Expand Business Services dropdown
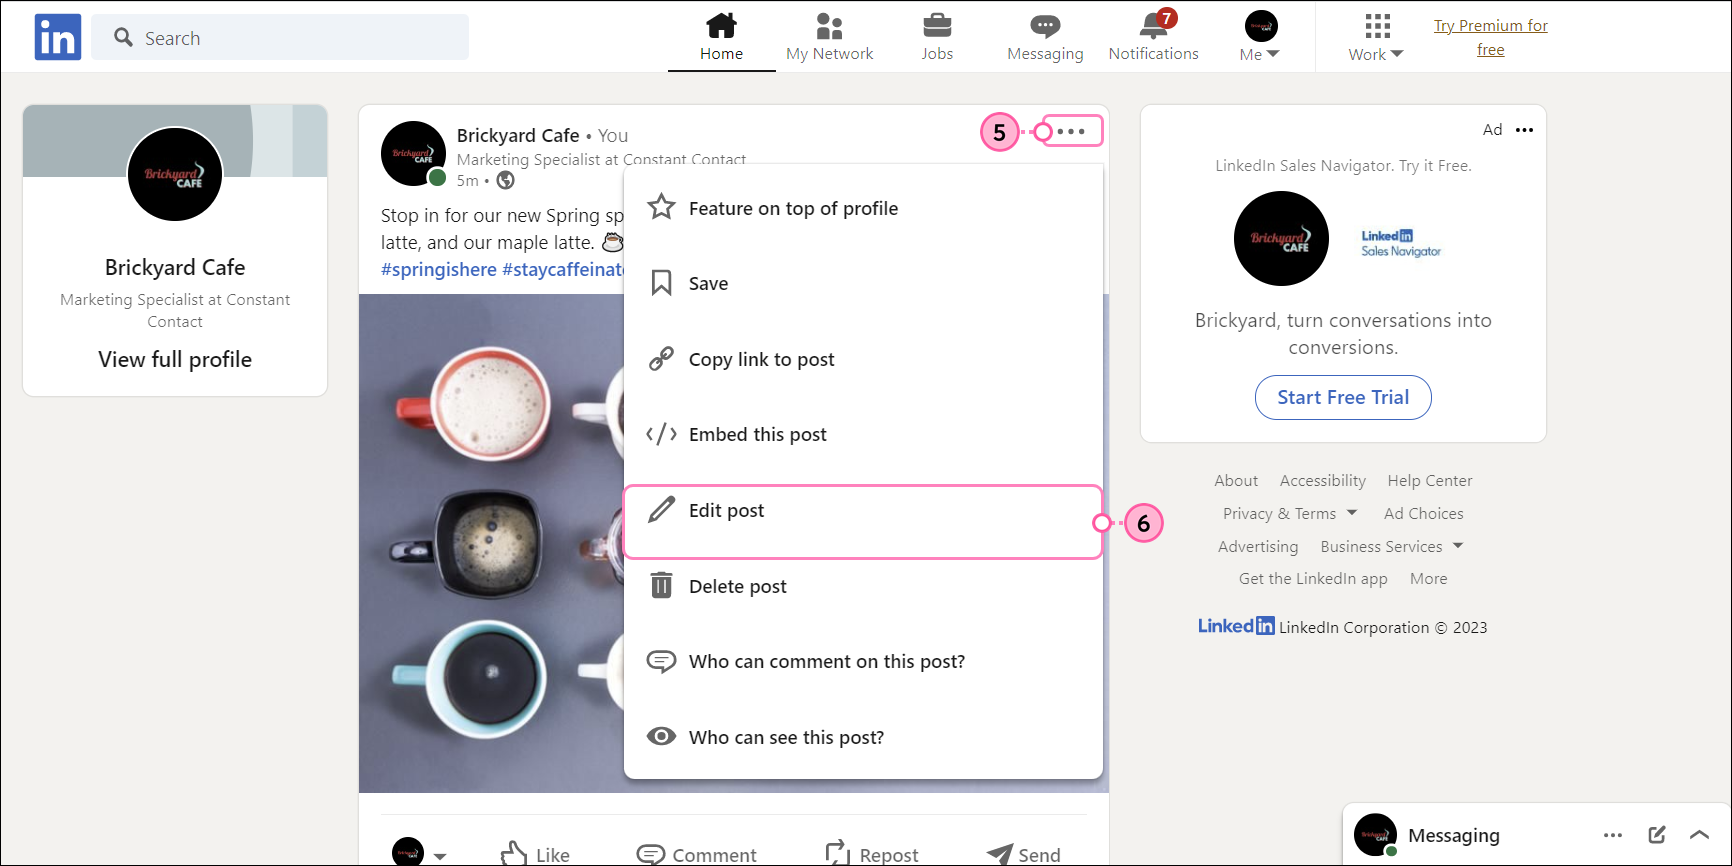The image size is (1732, 866). pyautogui.click(x=1391, y=546)
